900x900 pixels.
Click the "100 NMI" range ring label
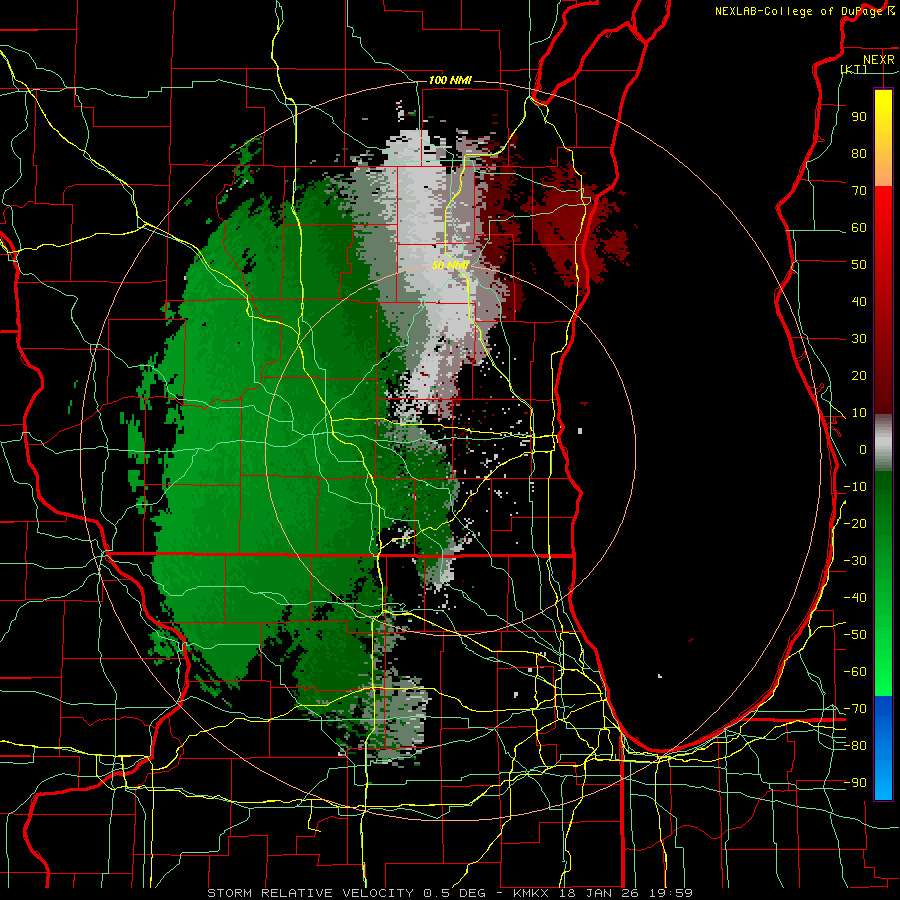[450, 80]
